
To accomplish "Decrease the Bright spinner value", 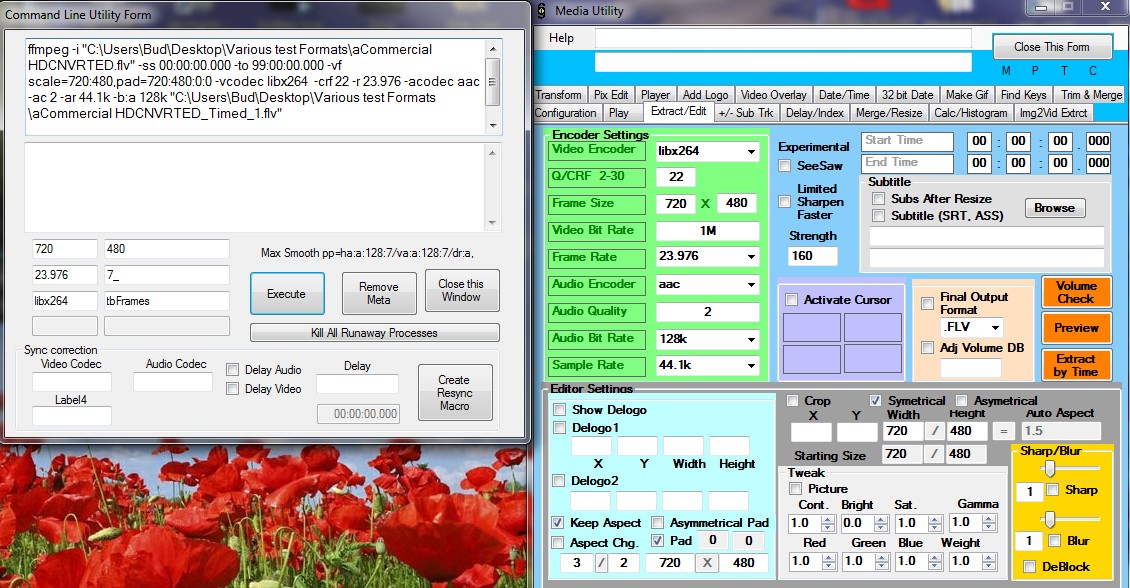I will tap(881, 527).
